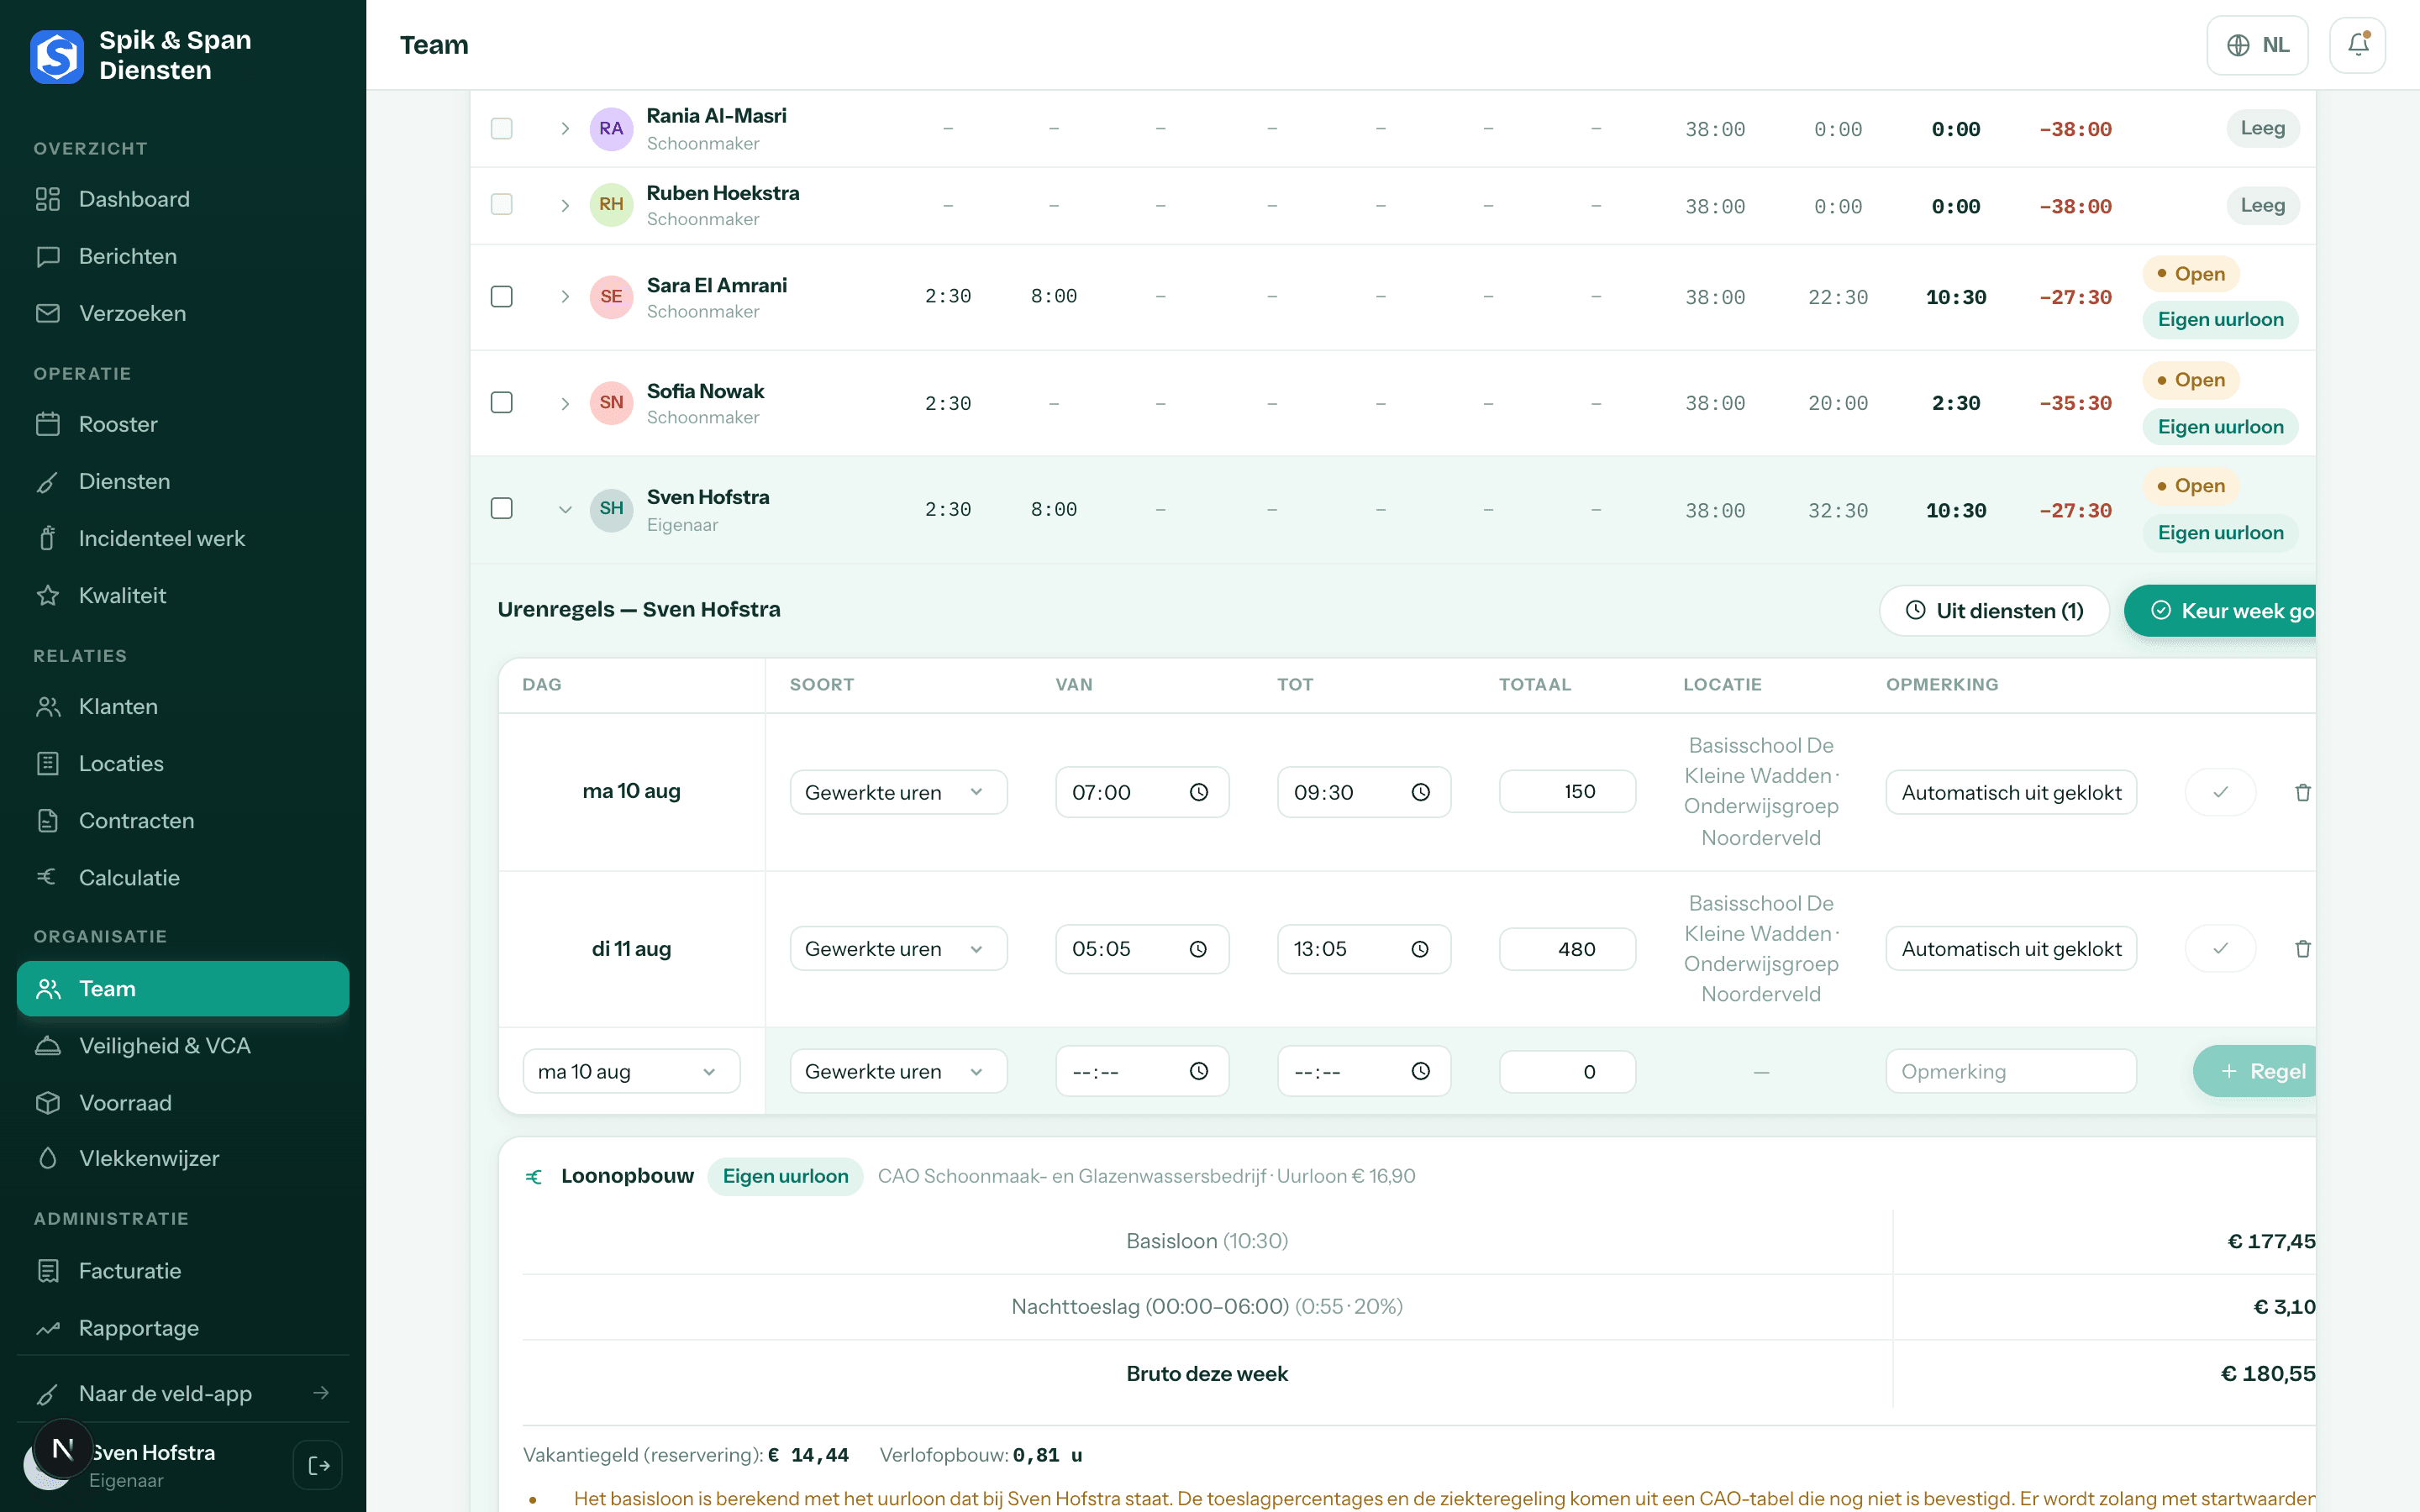Click the Leeg badge on Ruben Hoekstra row
Viewport: 2420px width, 1512px height.
(x=2262, y=205)
